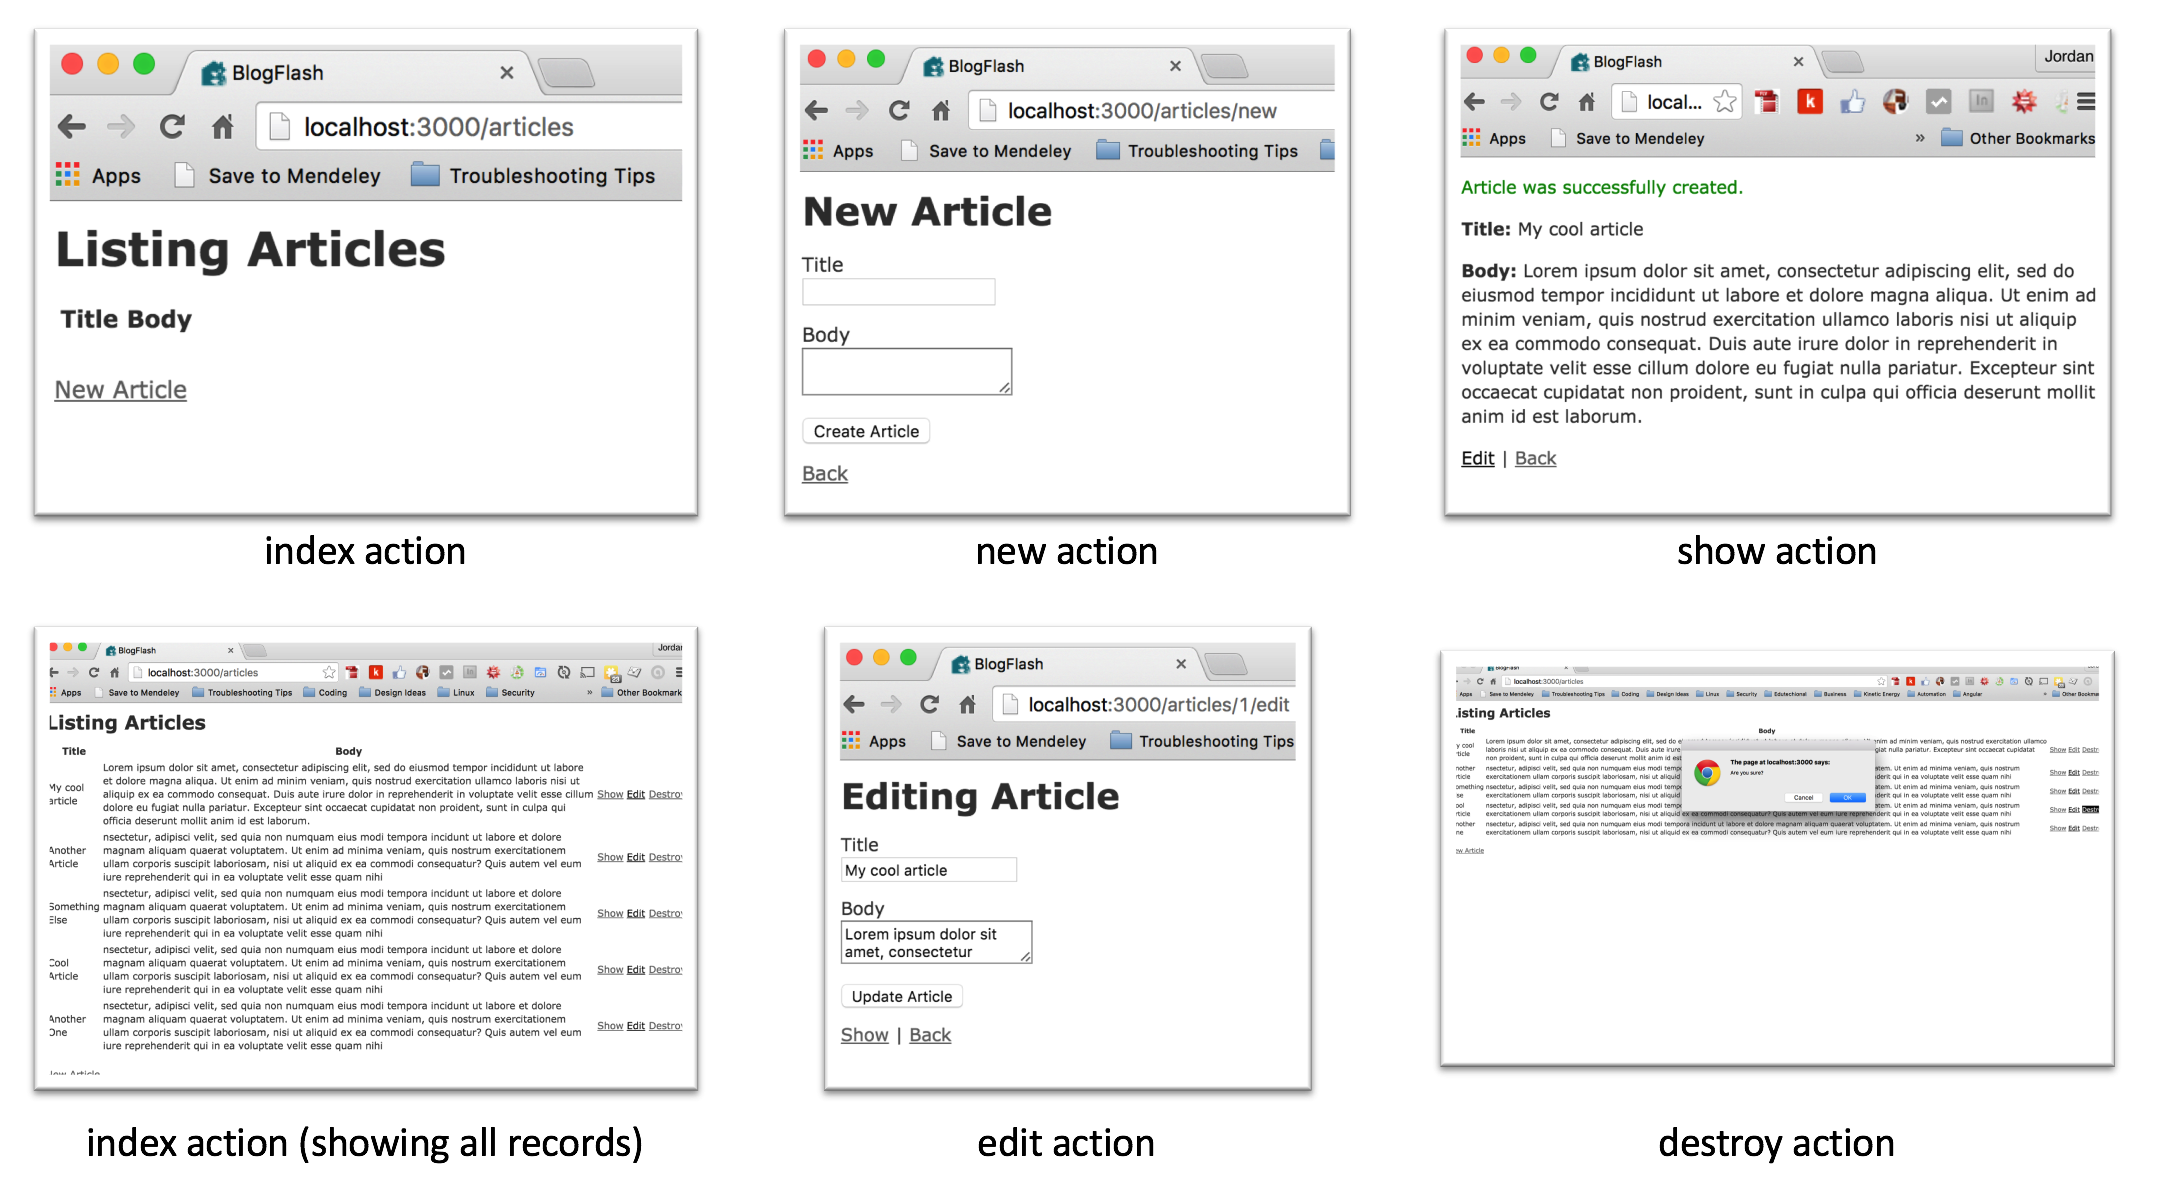Viewport: 2158px width, 1194px height.
Task: Click back arrow in index action browser
Action: [x=72, y=127]
